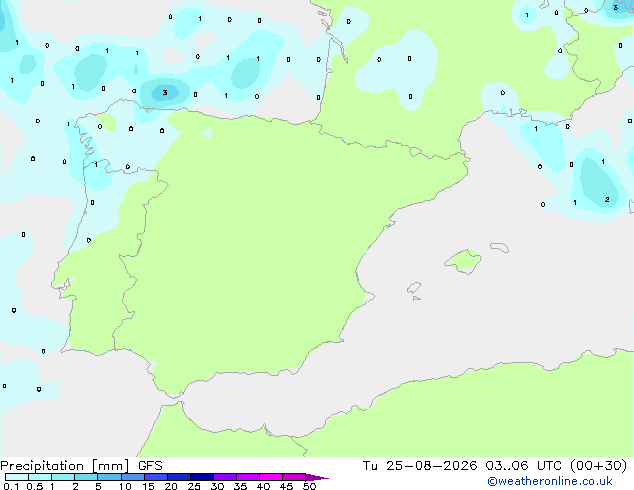Click the over-50 arrow tip of legend
Screen dimensions: 634x490
click(317, 477)
